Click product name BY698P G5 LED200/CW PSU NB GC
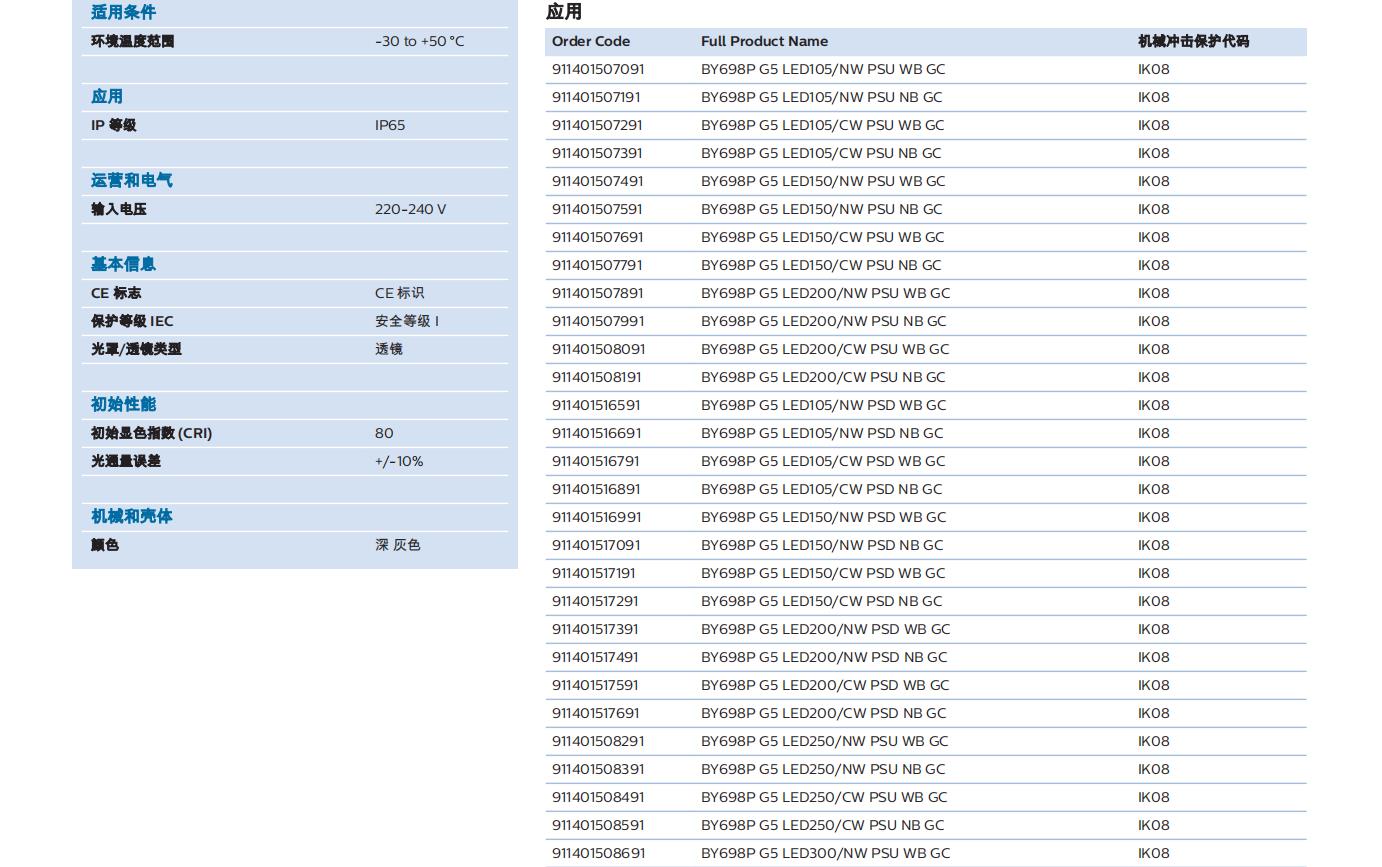Viewport: 1382px width, 867px height. [823, 377]
